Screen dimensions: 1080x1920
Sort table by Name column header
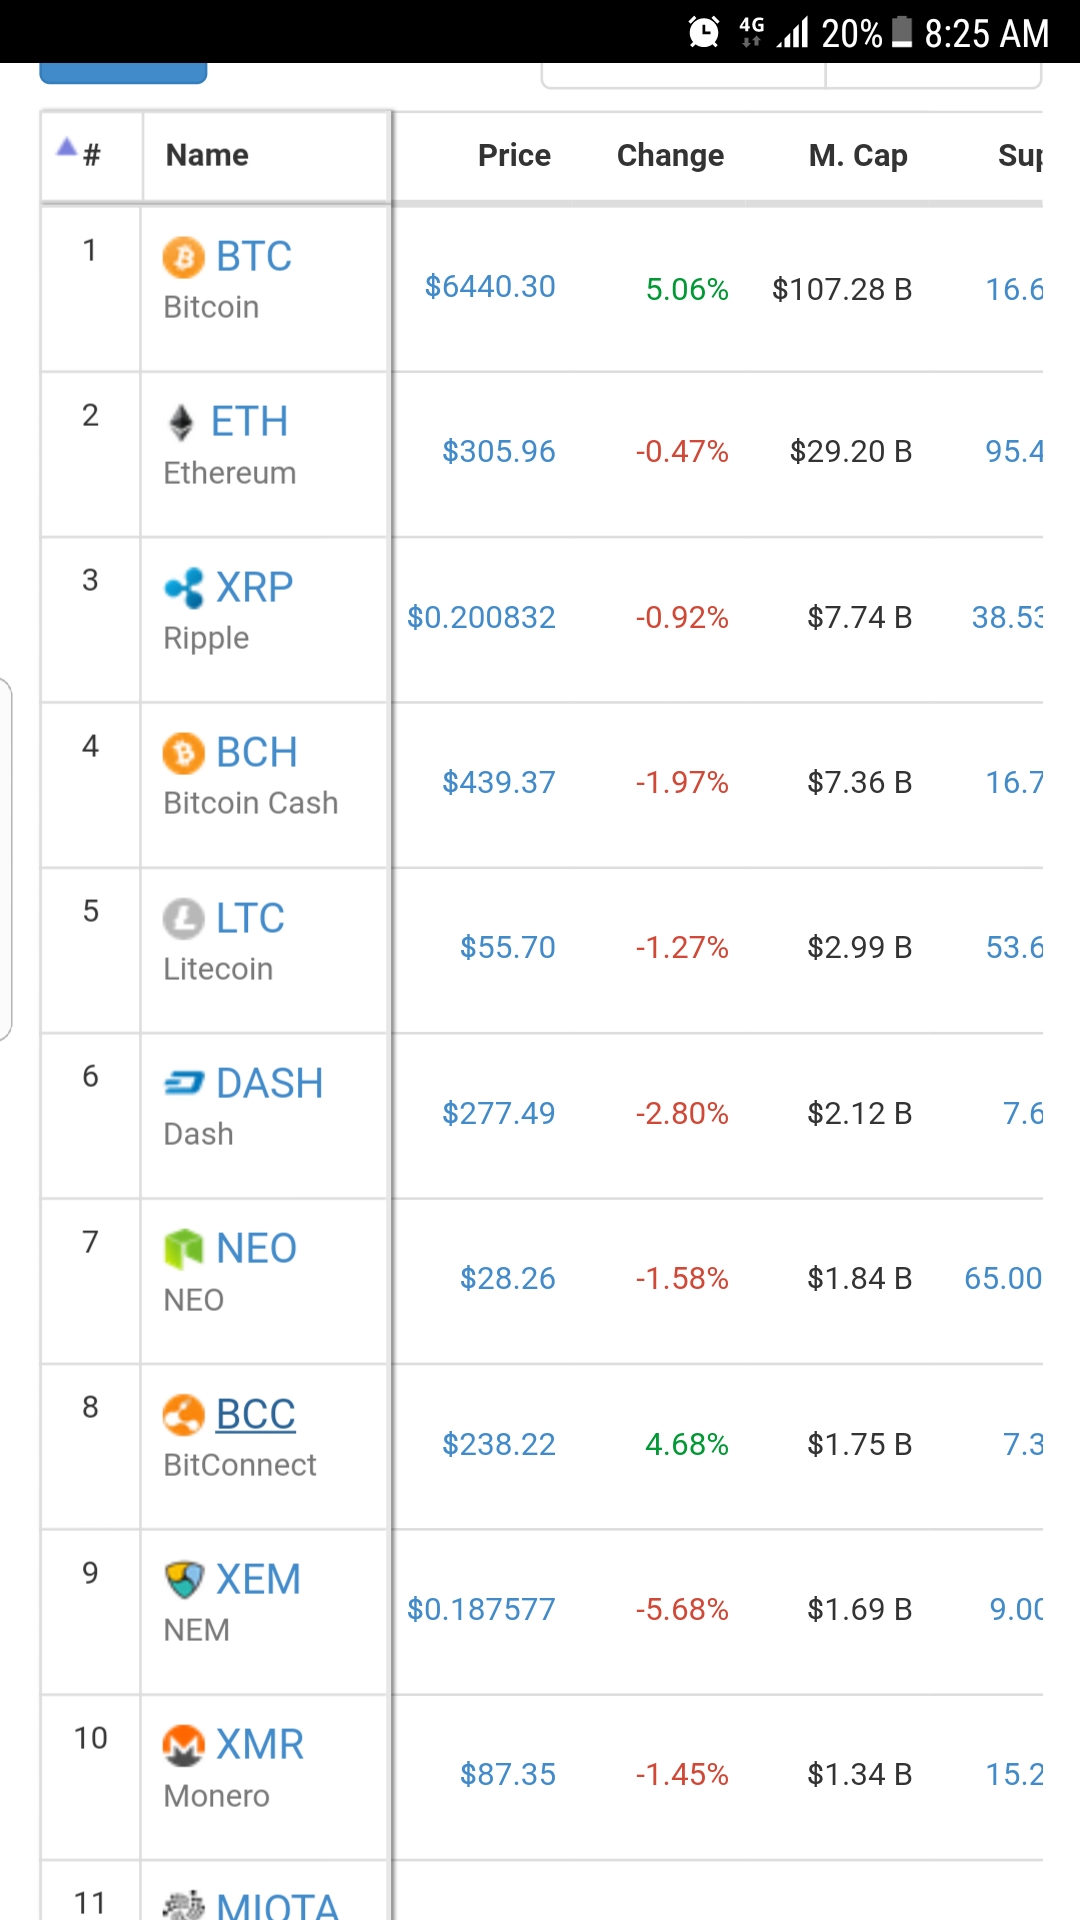tap(207, 155)
